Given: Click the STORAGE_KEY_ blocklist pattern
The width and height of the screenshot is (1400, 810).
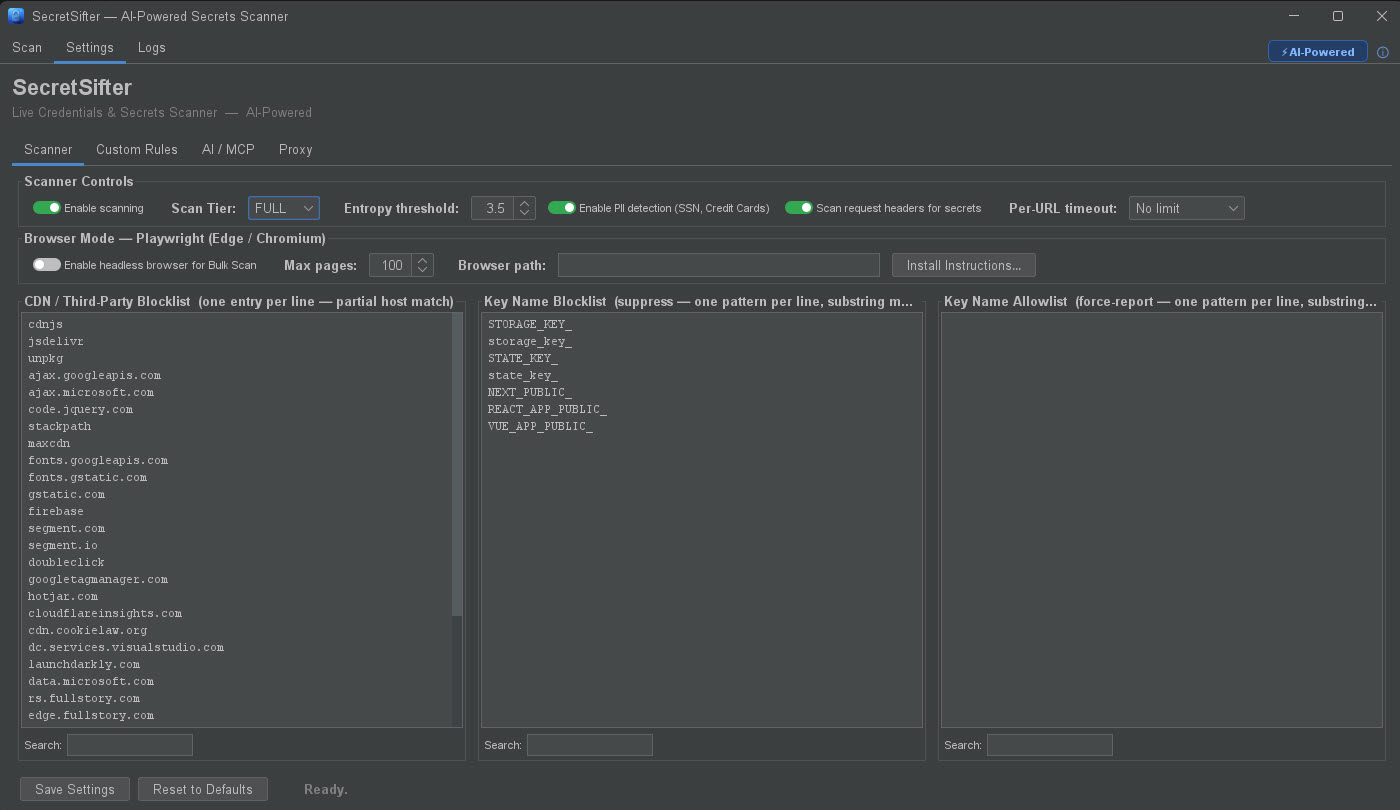Looking at the screenshot, I should tap(530, 324).
